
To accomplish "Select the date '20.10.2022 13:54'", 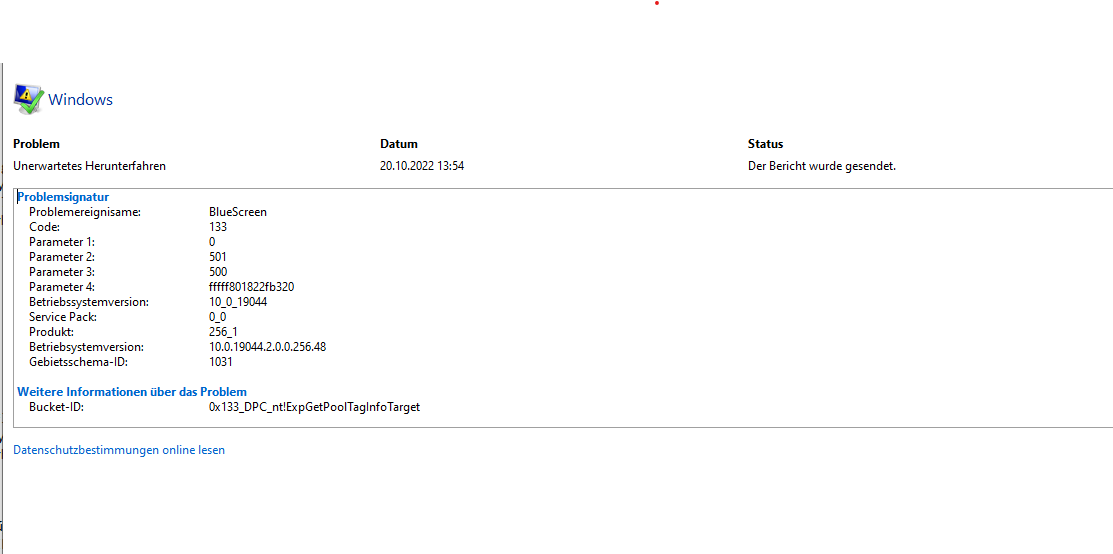I will (x=422, y=166).
